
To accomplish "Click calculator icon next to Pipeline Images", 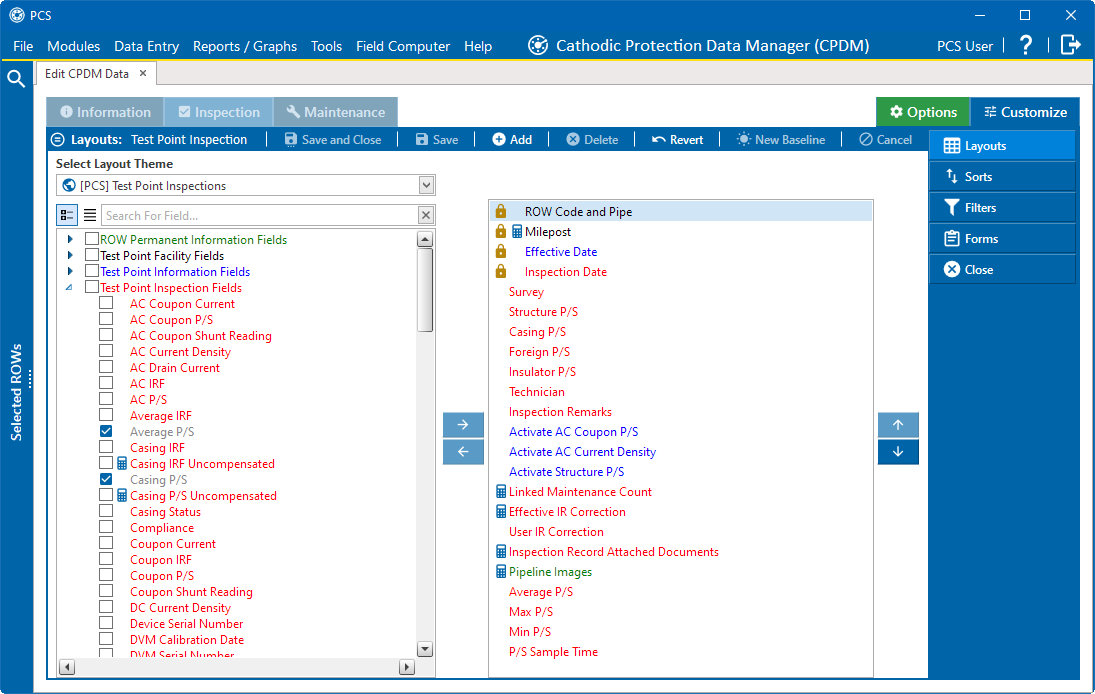I will (501, 572).
